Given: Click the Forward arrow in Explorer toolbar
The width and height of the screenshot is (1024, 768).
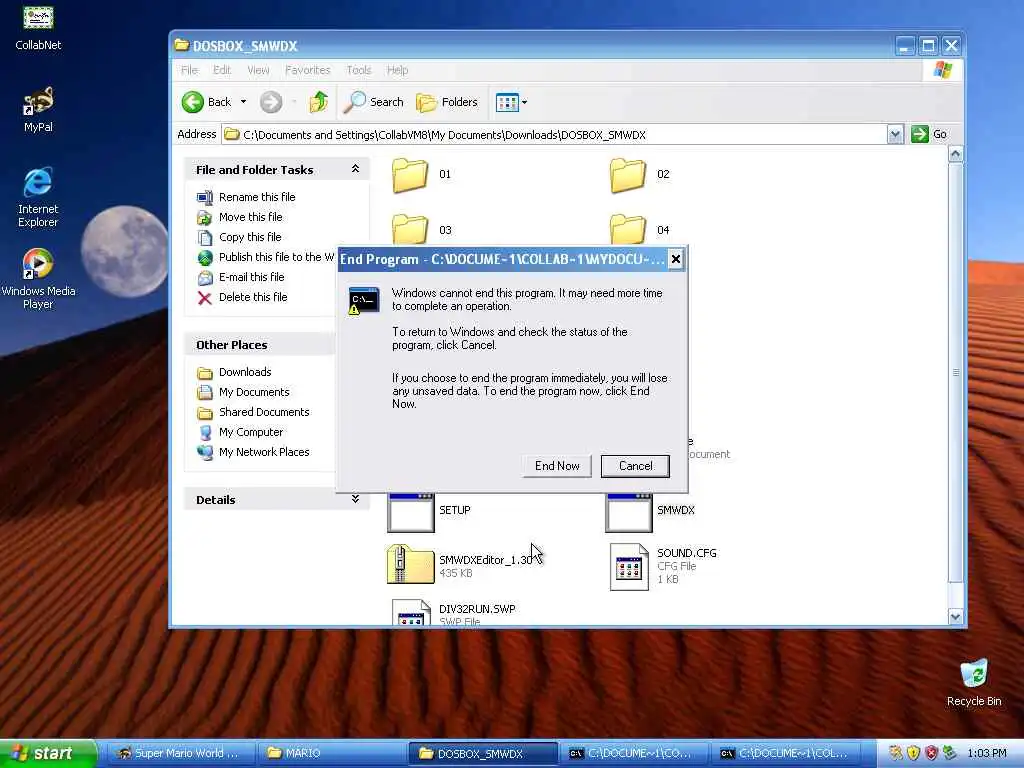Looking at the screenshot, I should [271, 102].
